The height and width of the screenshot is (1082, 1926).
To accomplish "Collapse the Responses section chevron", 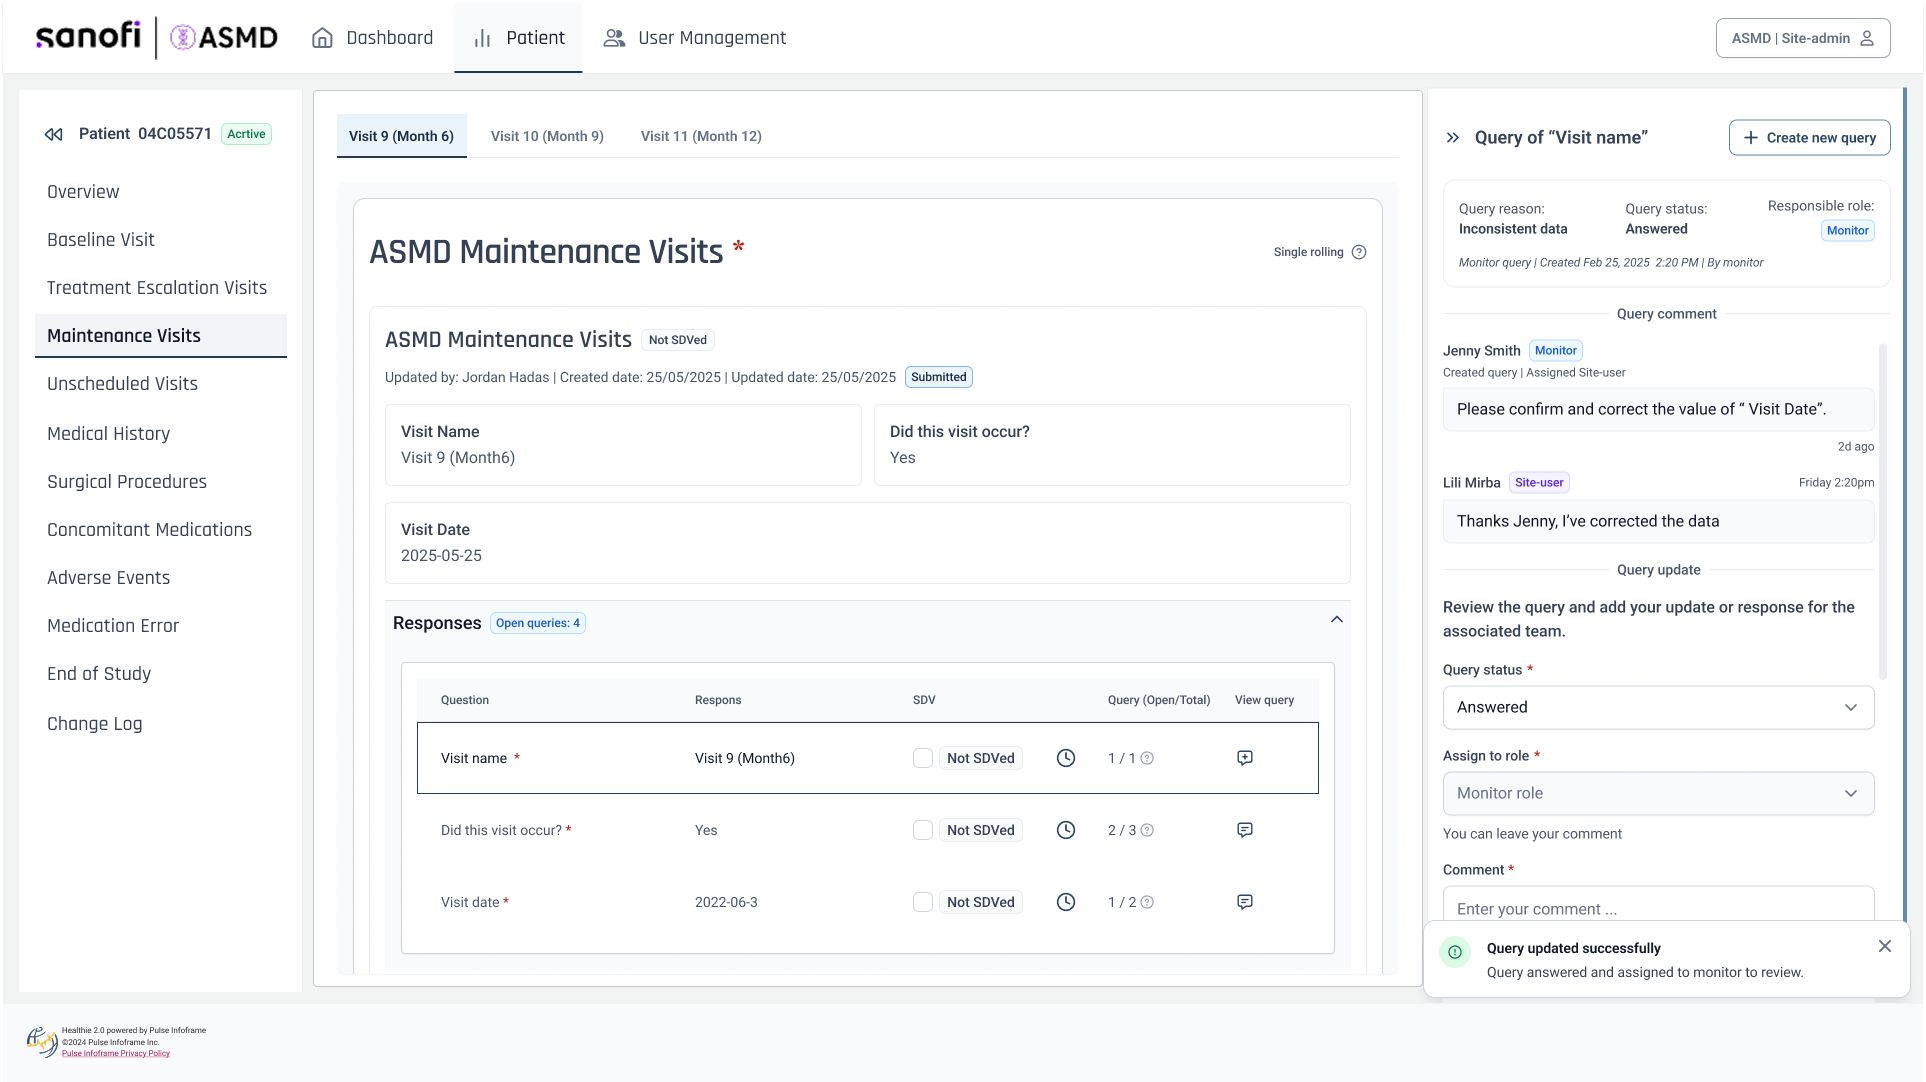I will pyautogui.click(x=1337, y=620).
